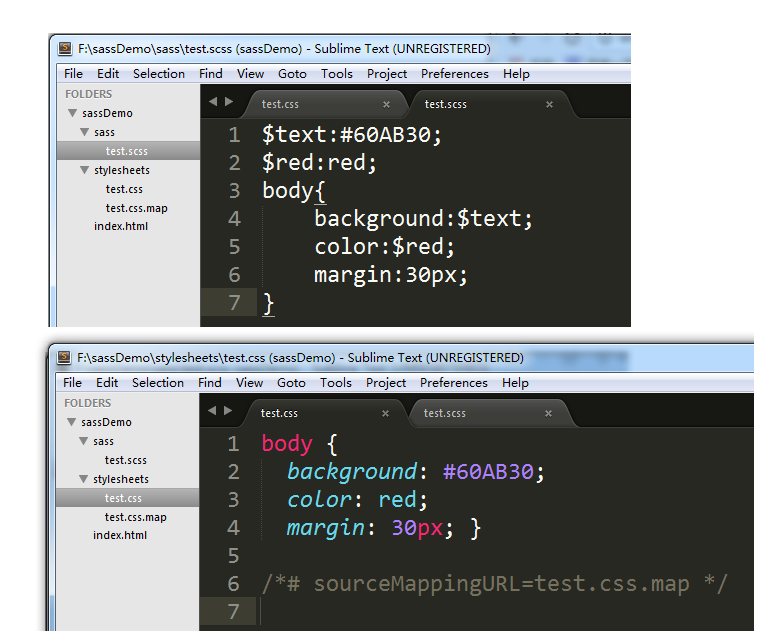Image resolution: width=783 pixels, height=642 pixels.
Task: Open View menu in bottom window
Action: coord(249,383)
